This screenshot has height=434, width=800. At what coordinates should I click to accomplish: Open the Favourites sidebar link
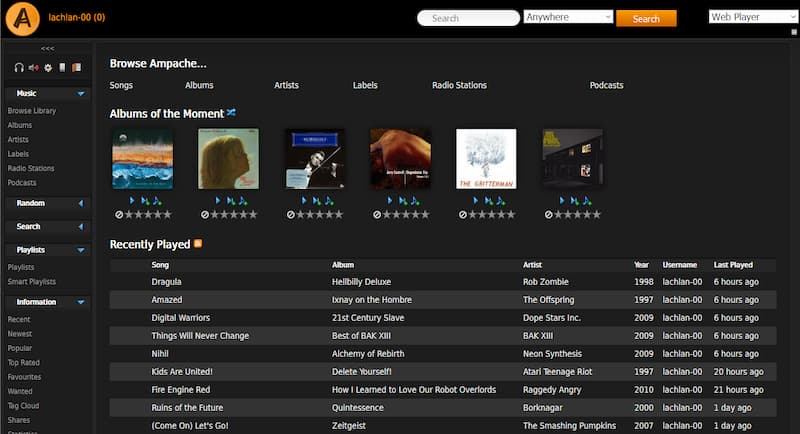[24, 377]
